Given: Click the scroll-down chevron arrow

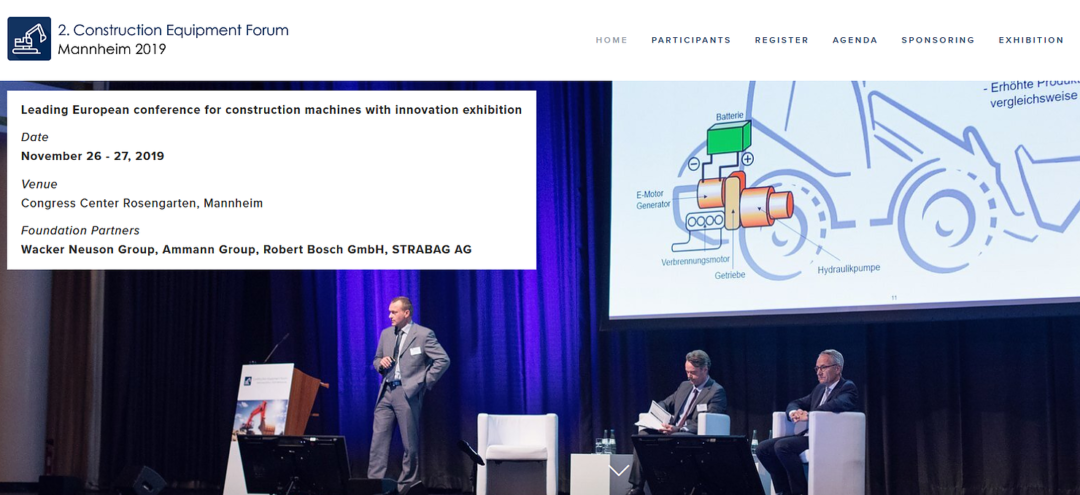Looking at the screenshot, I should click(619, 470).
